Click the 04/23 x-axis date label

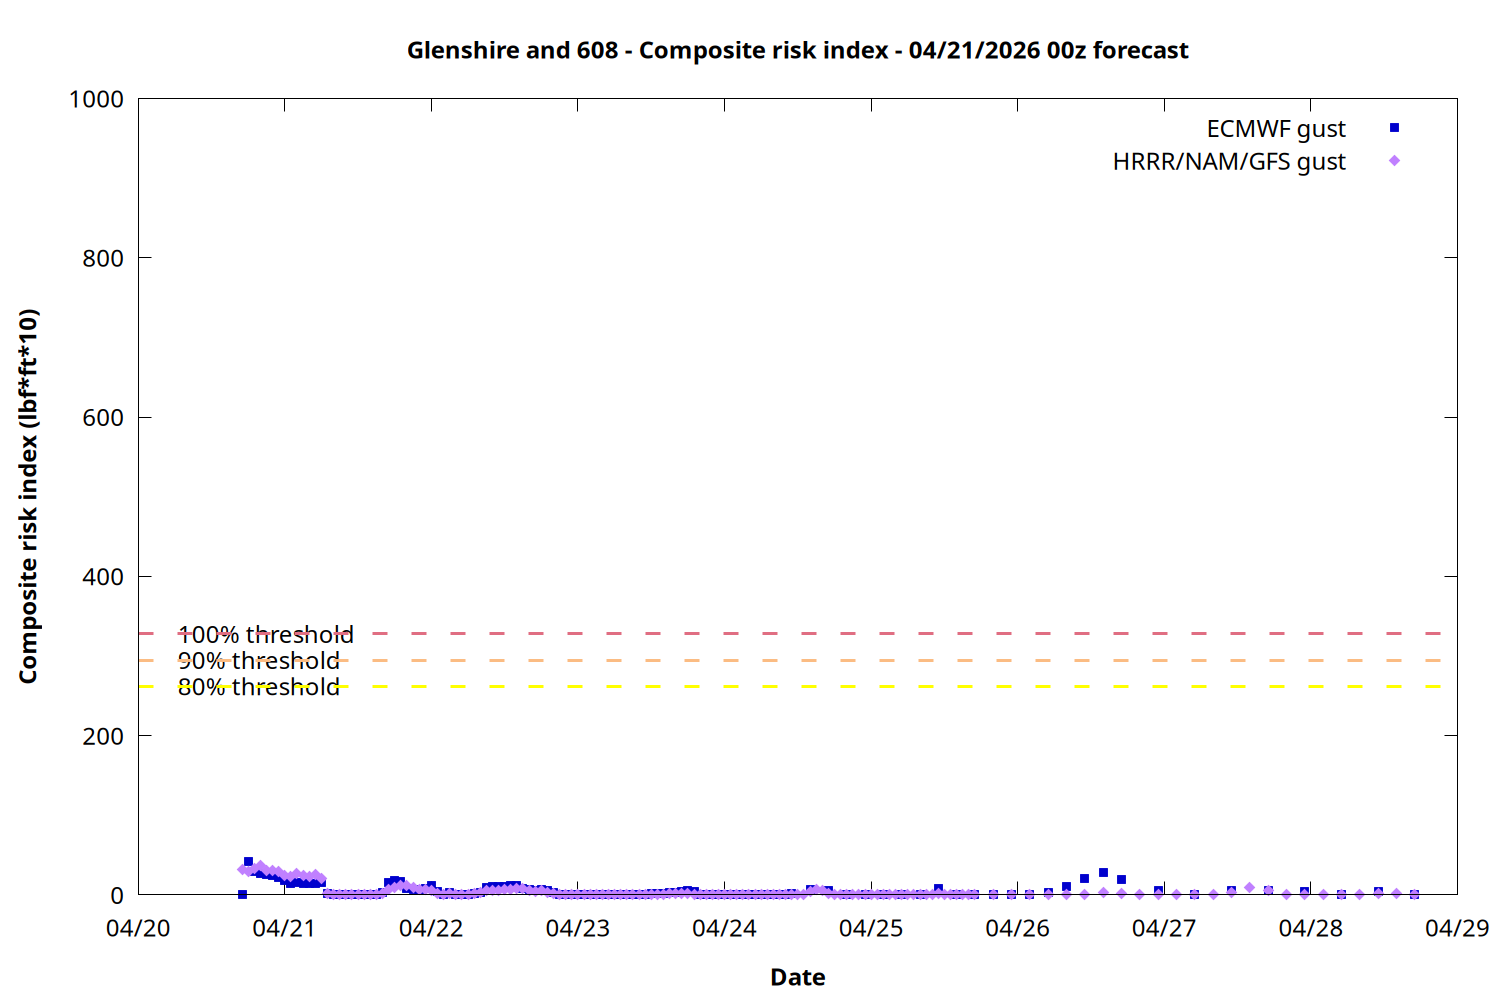(x=578, y=928)
